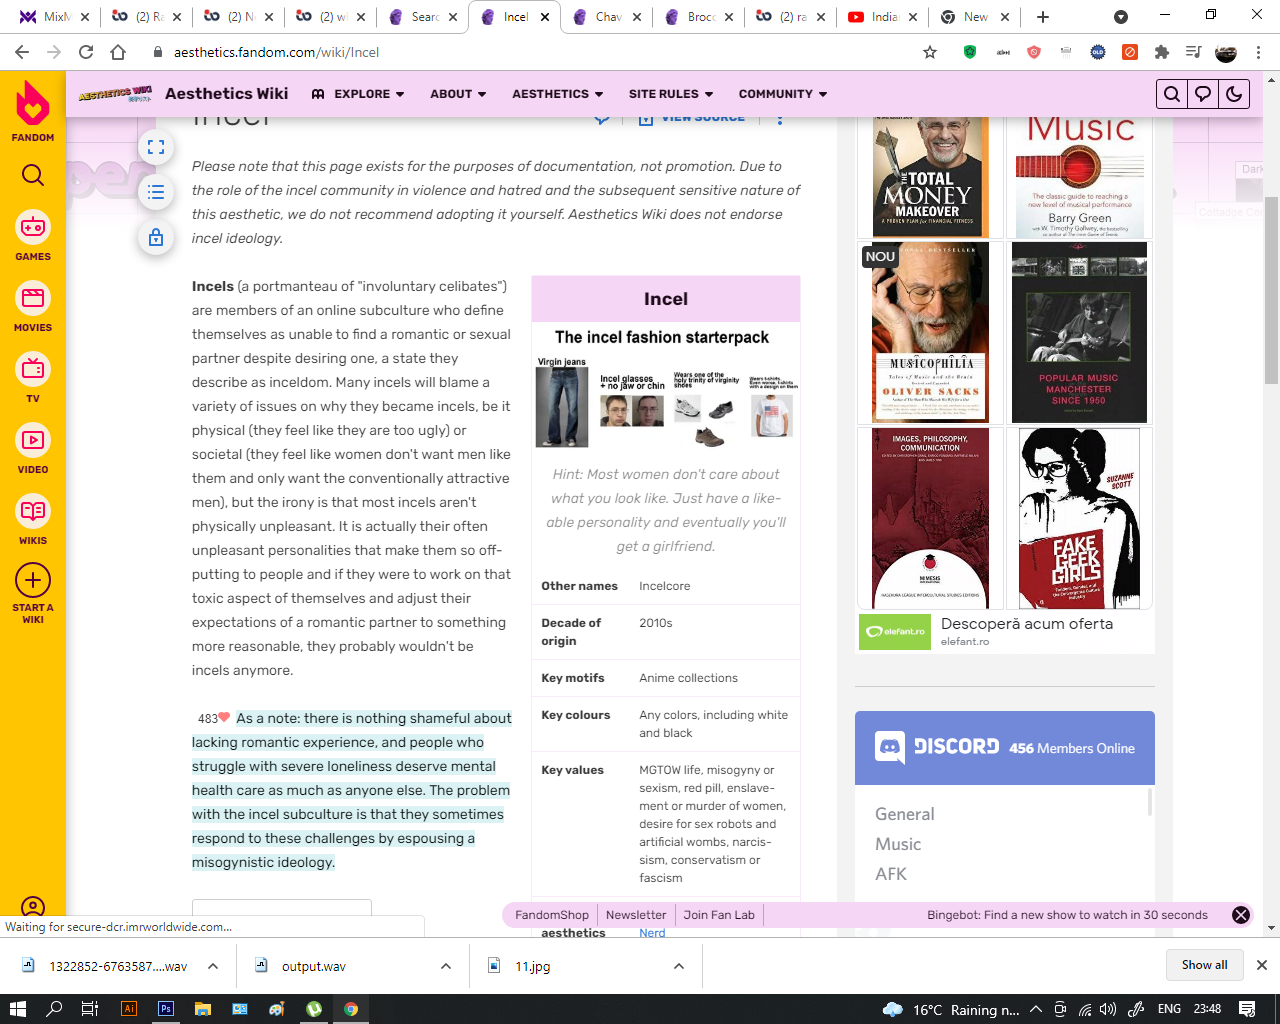Open the Fandom Games section
The image size is (1280, 1024).
(x=33, y=236)
